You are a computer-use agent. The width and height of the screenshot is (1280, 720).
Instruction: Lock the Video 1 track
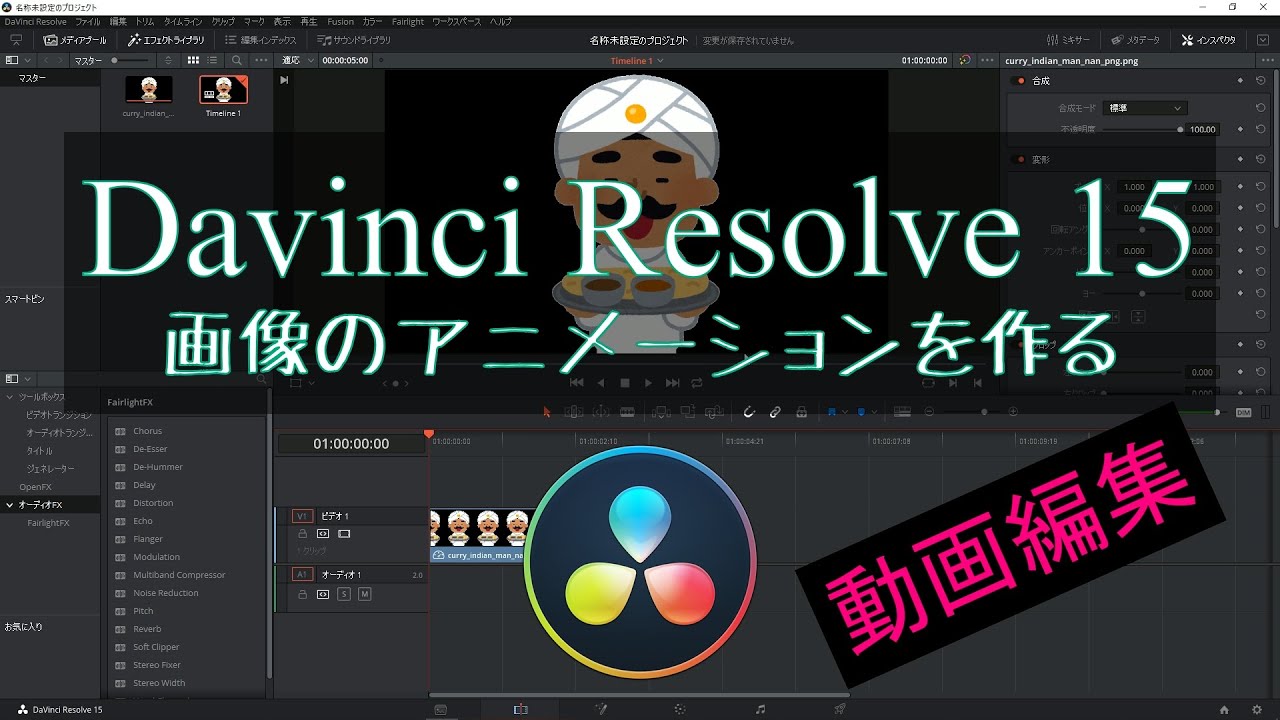click(x=302, y=534)
